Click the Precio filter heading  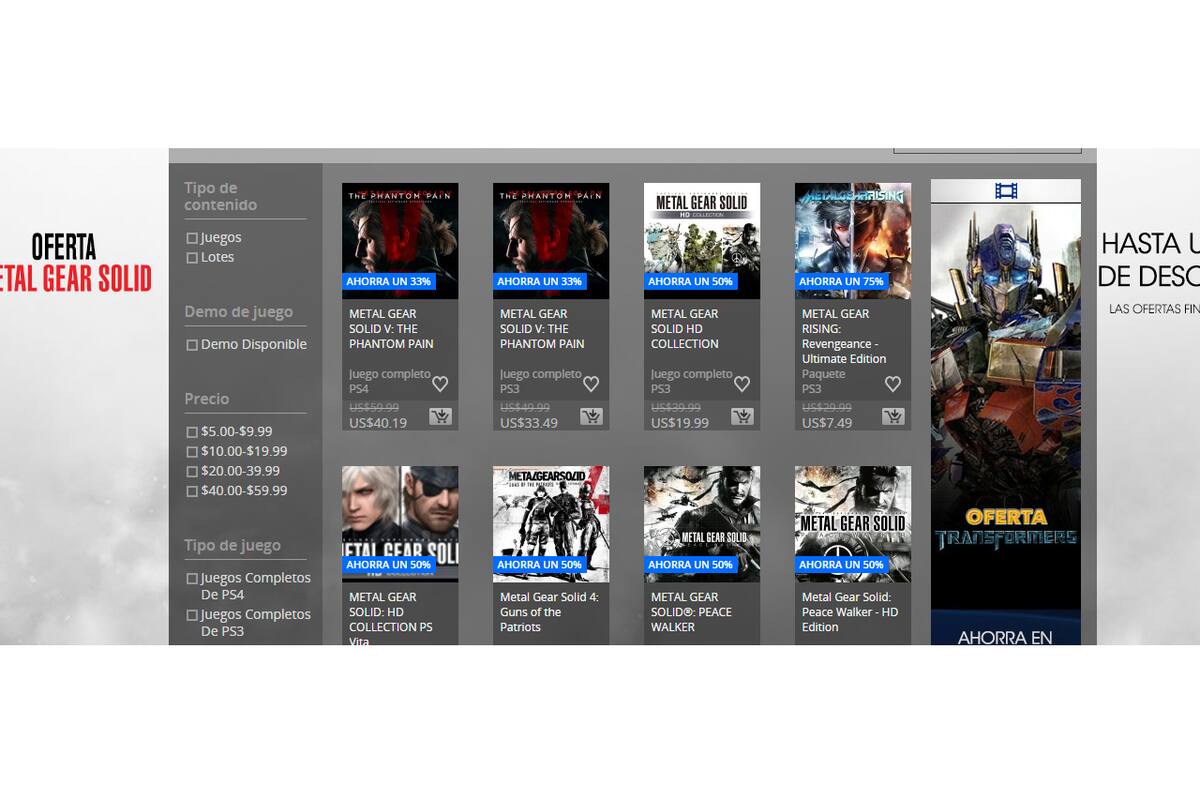click(x=207, y=399)
